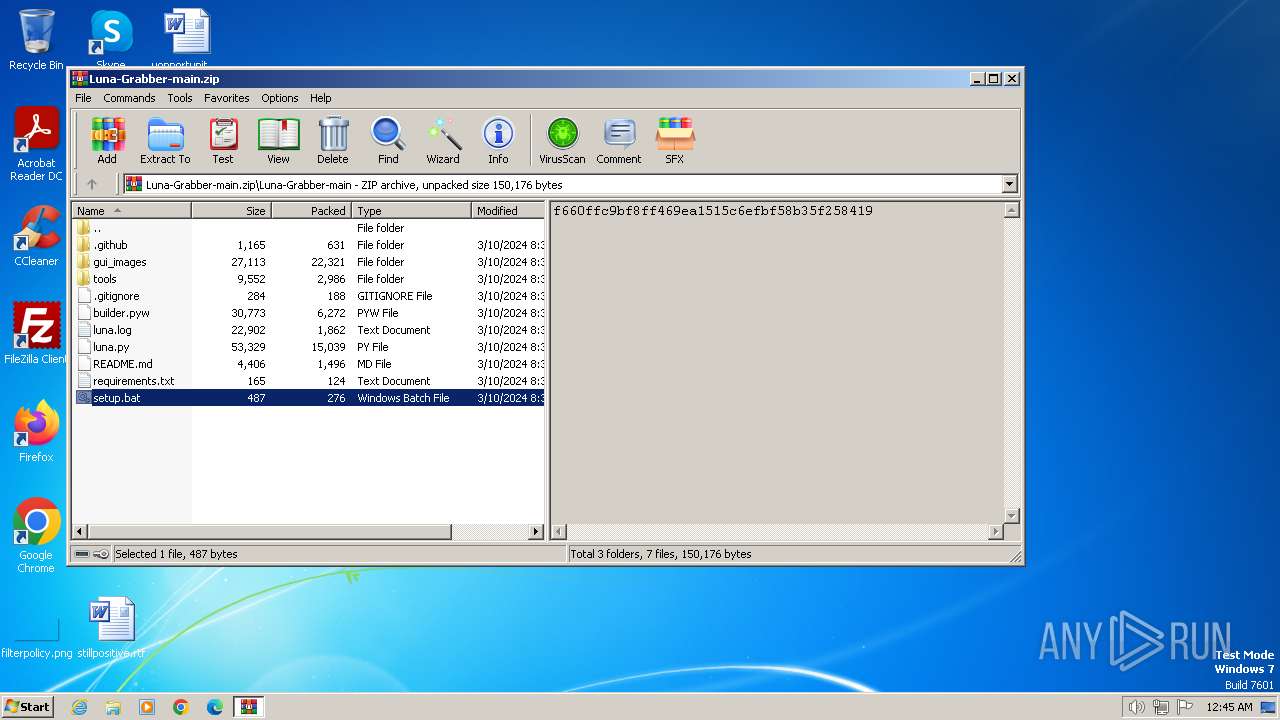The width and height of the screenshot is (1280, 720).
Task: Click the Extract To toolbar icon
Action: pyautogui.click(x=165, y=140)
